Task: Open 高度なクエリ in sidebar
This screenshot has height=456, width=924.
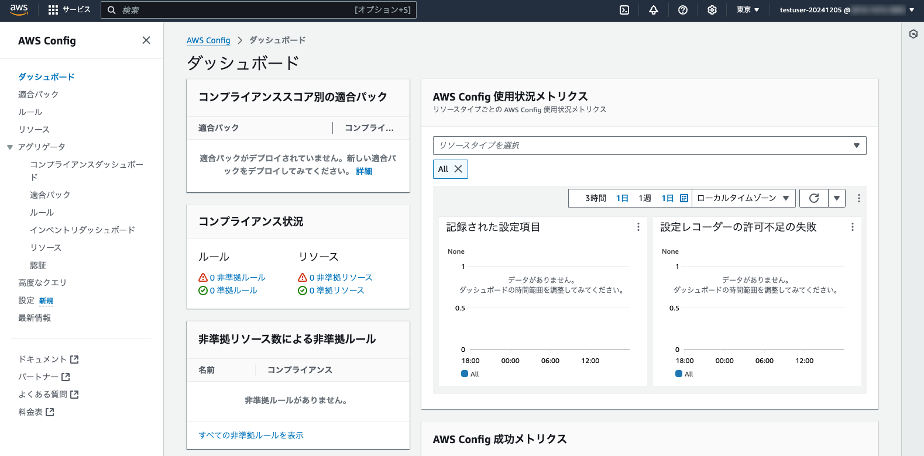Action: tap(42, 283)
